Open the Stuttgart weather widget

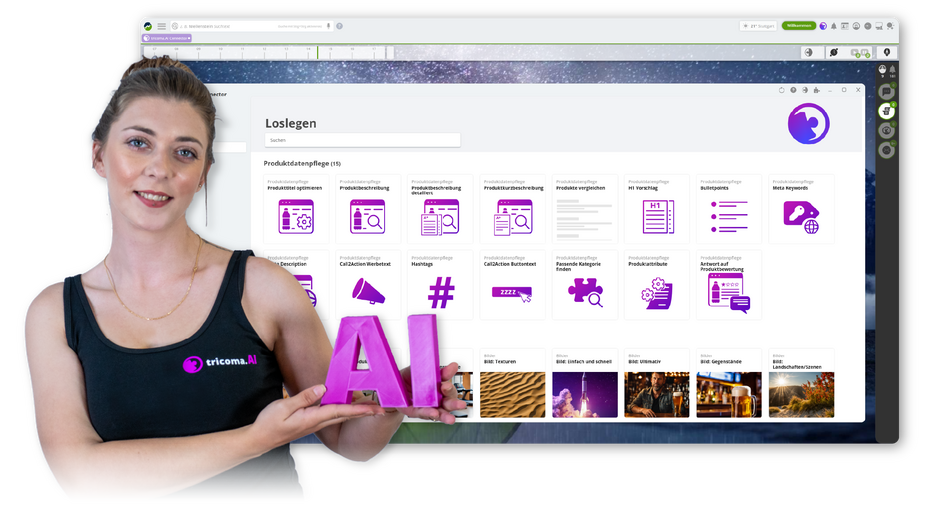click(x=759, y=26)
